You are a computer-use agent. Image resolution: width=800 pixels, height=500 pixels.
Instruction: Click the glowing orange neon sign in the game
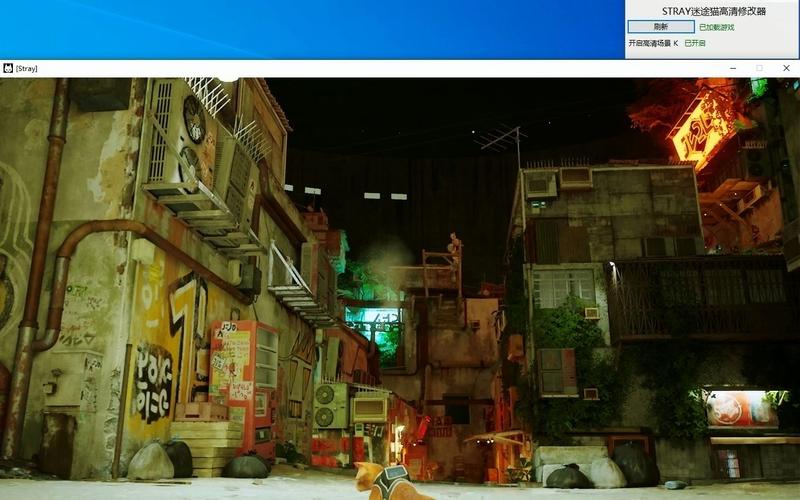(705, 128)
